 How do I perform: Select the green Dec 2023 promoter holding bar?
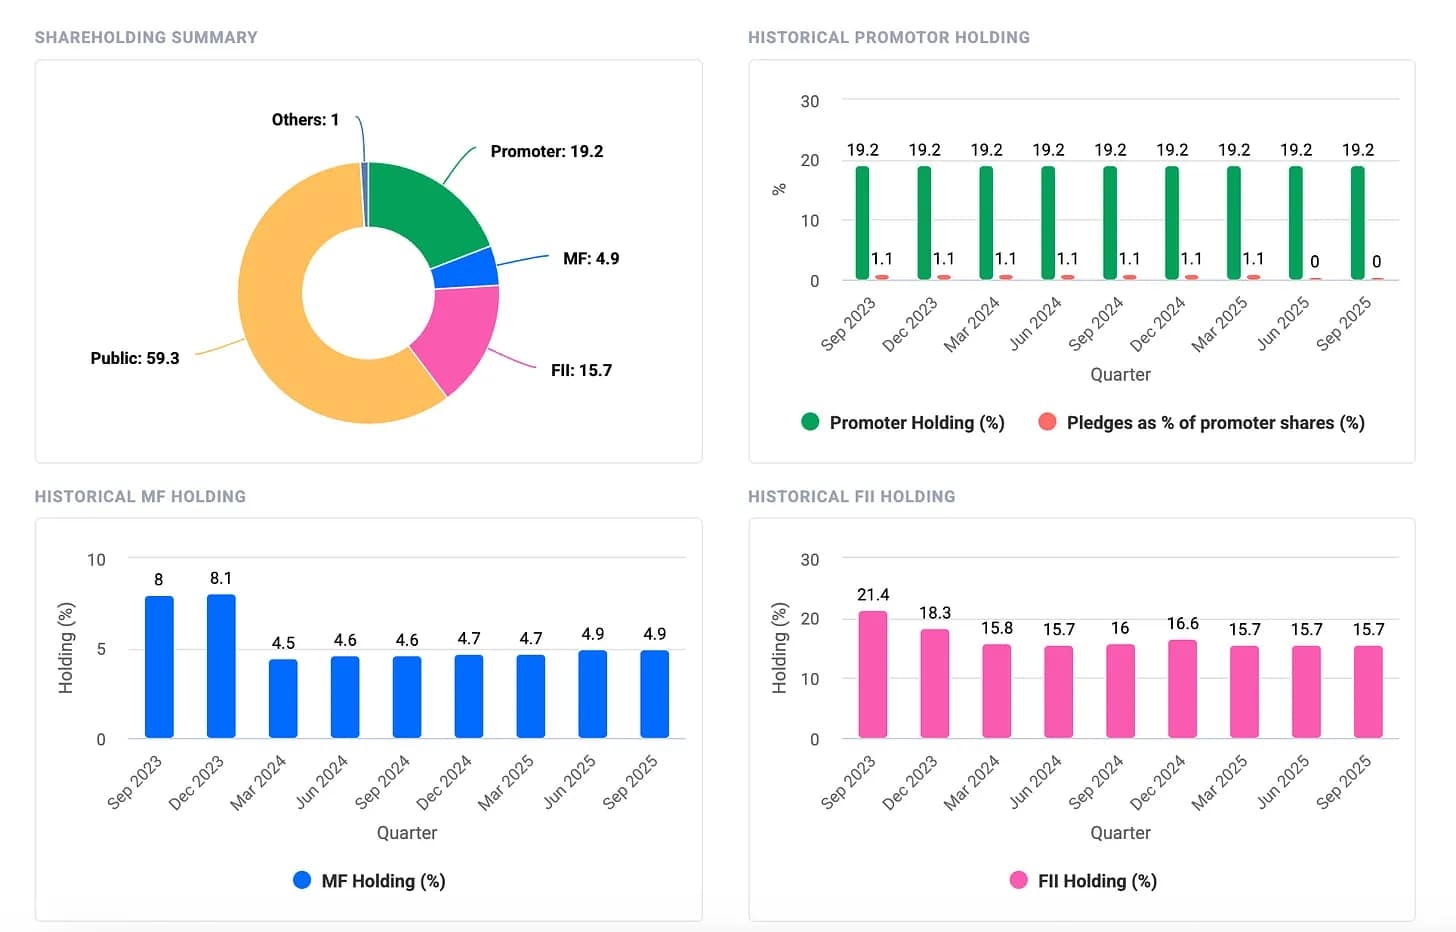pos(925,222)
